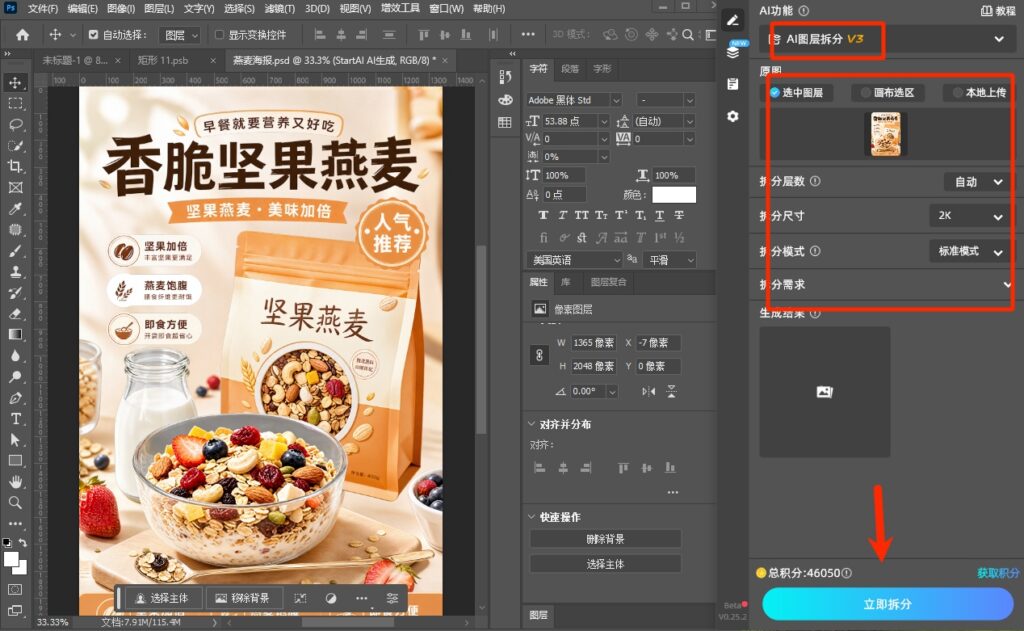Click the 删除背景 quick action button
This screenshot has height=631, width=1024.
click(x=605, y=539)
